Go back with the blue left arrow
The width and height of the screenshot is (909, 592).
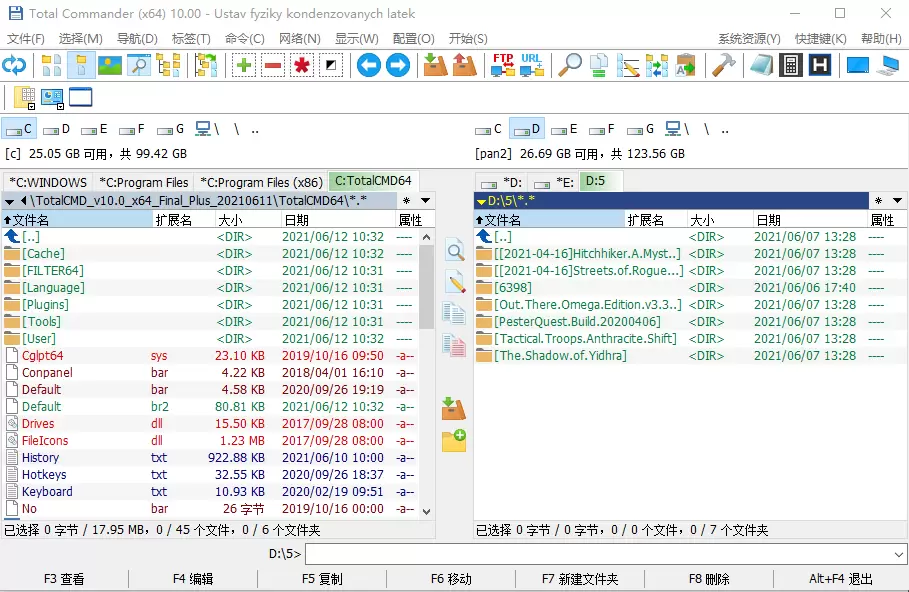(x=369, y=65)
